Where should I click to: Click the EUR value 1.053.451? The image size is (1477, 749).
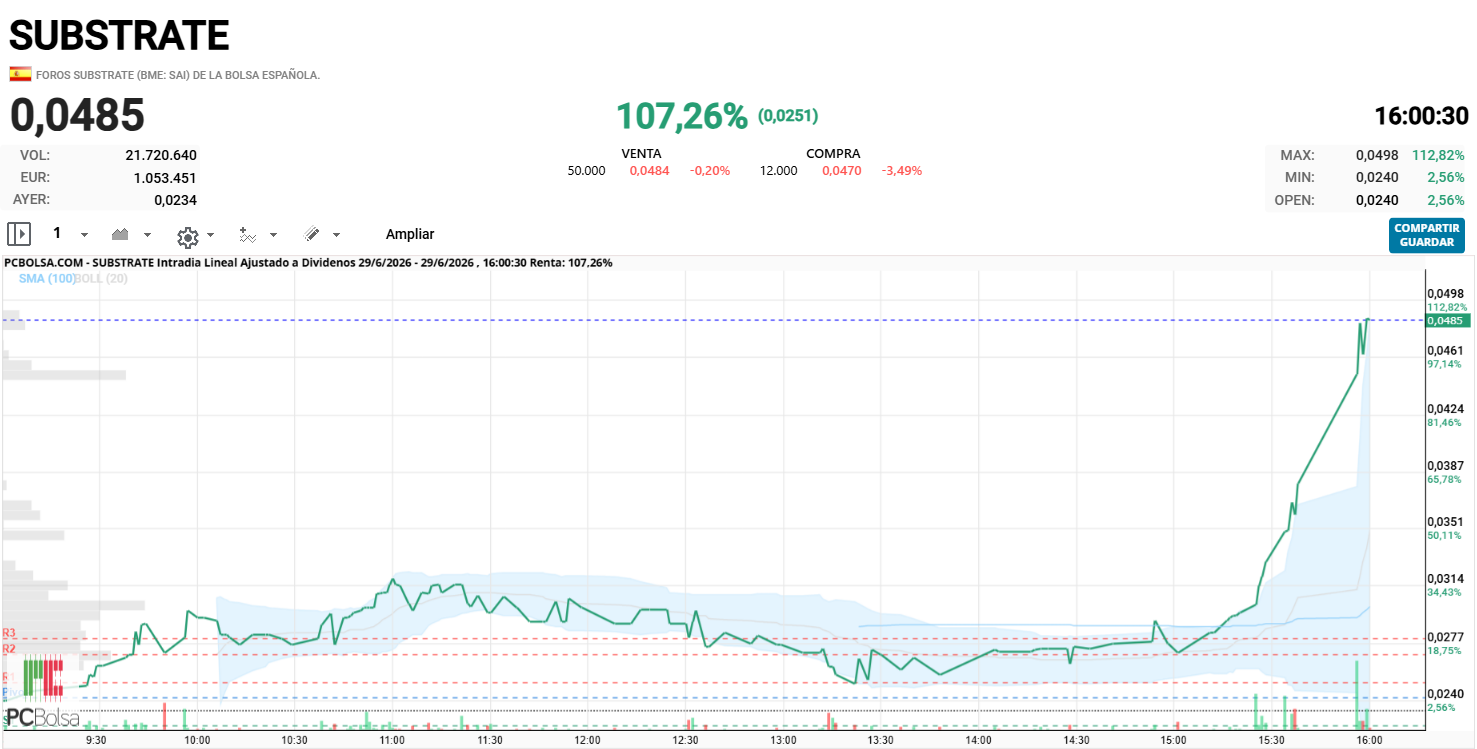click(165, 177)
